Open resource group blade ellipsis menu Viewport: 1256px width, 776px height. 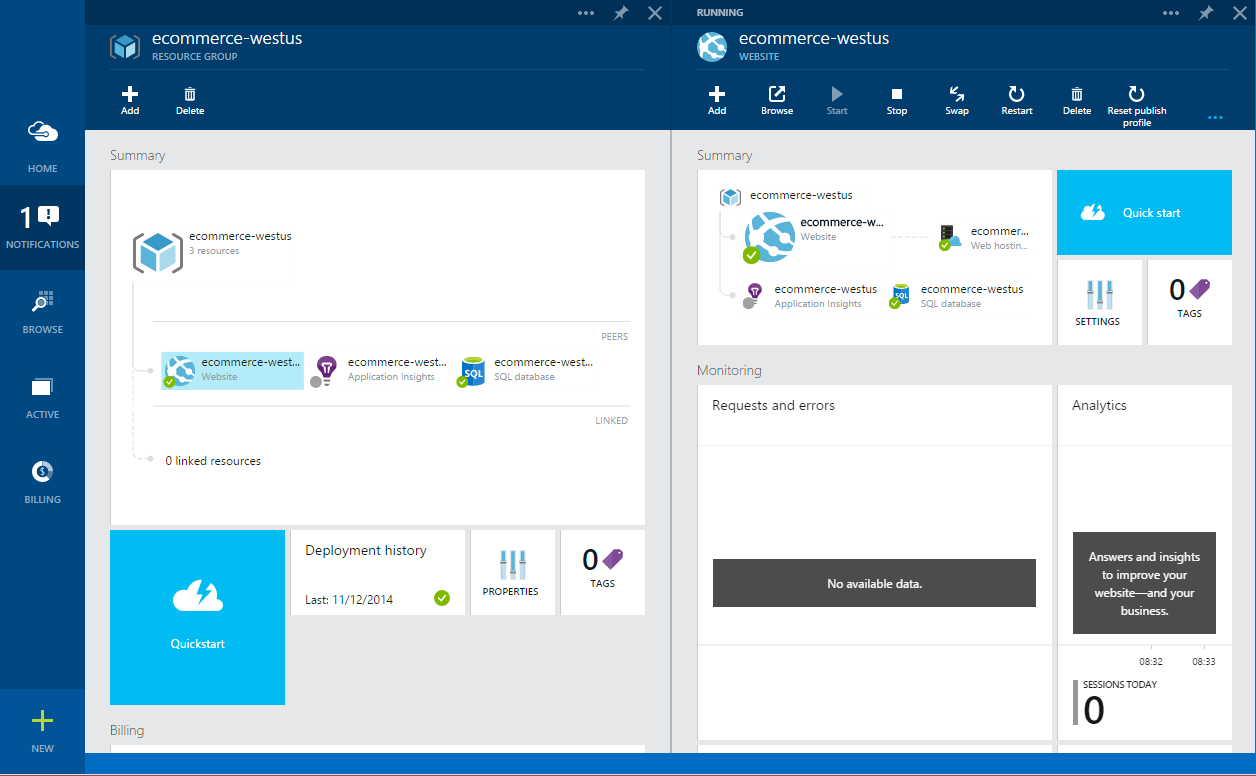tap(586, 13)
